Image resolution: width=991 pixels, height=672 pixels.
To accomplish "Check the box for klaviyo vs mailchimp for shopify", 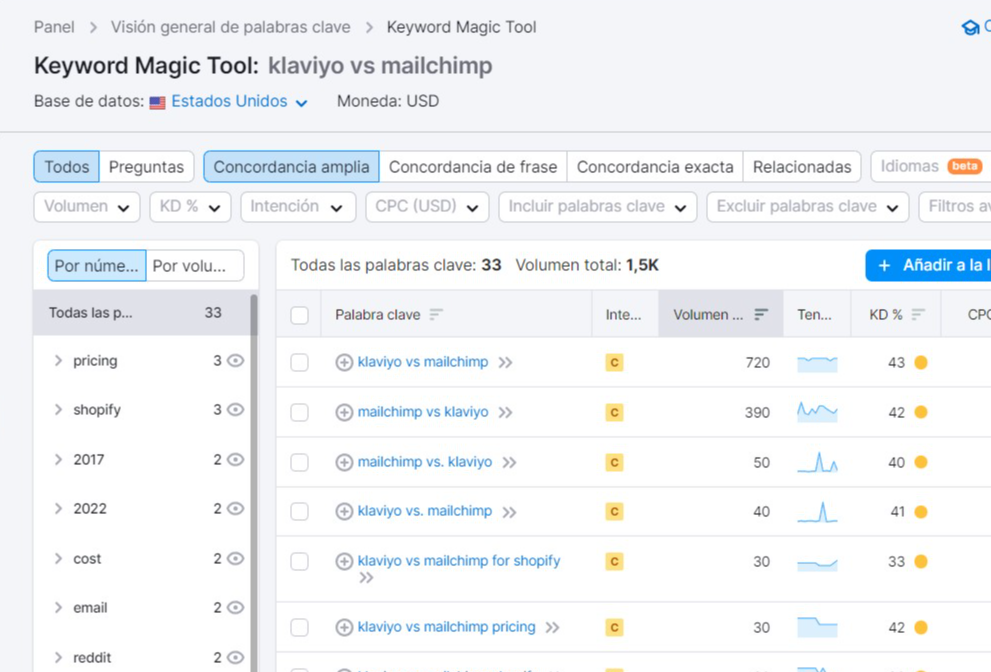I will tap(300, 561).
